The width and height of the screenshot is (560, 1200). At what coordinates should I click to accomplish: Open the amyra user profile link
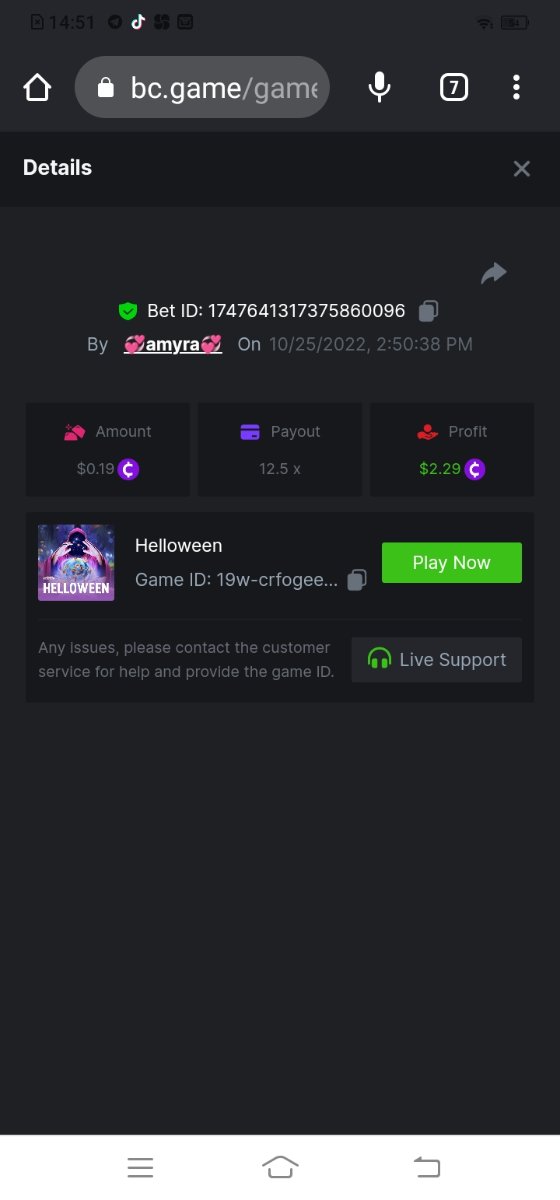coord(172,344)
